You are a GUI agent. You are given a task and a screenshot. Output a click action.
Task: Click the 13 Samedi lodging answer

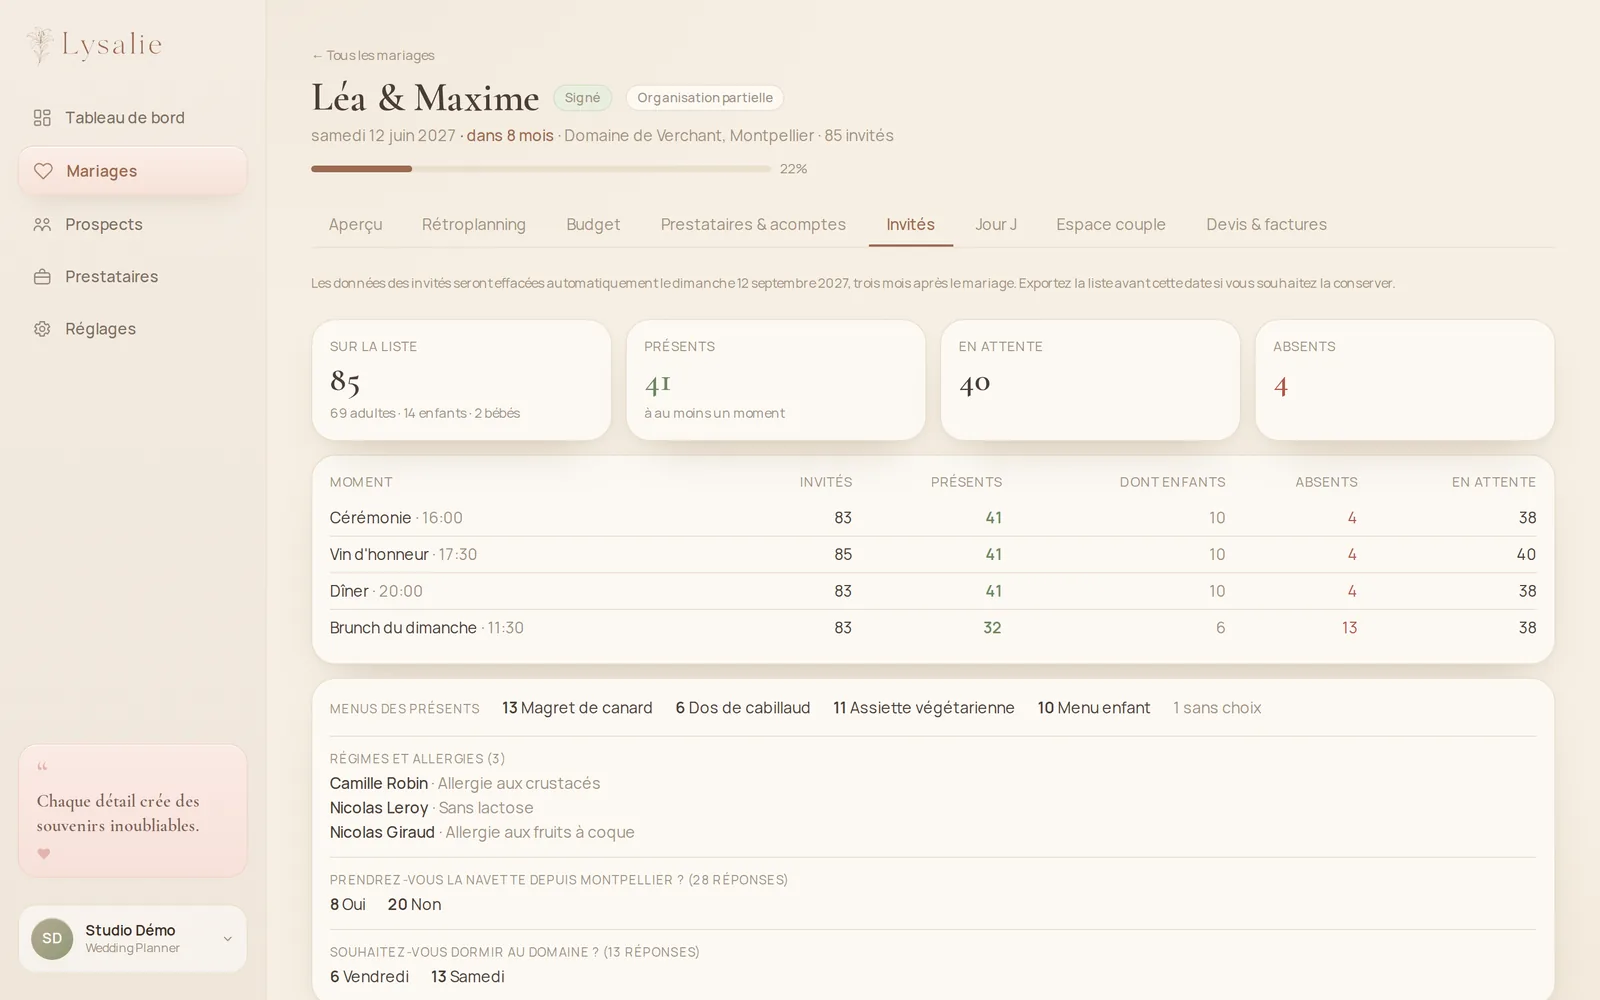tap(468, 977)
